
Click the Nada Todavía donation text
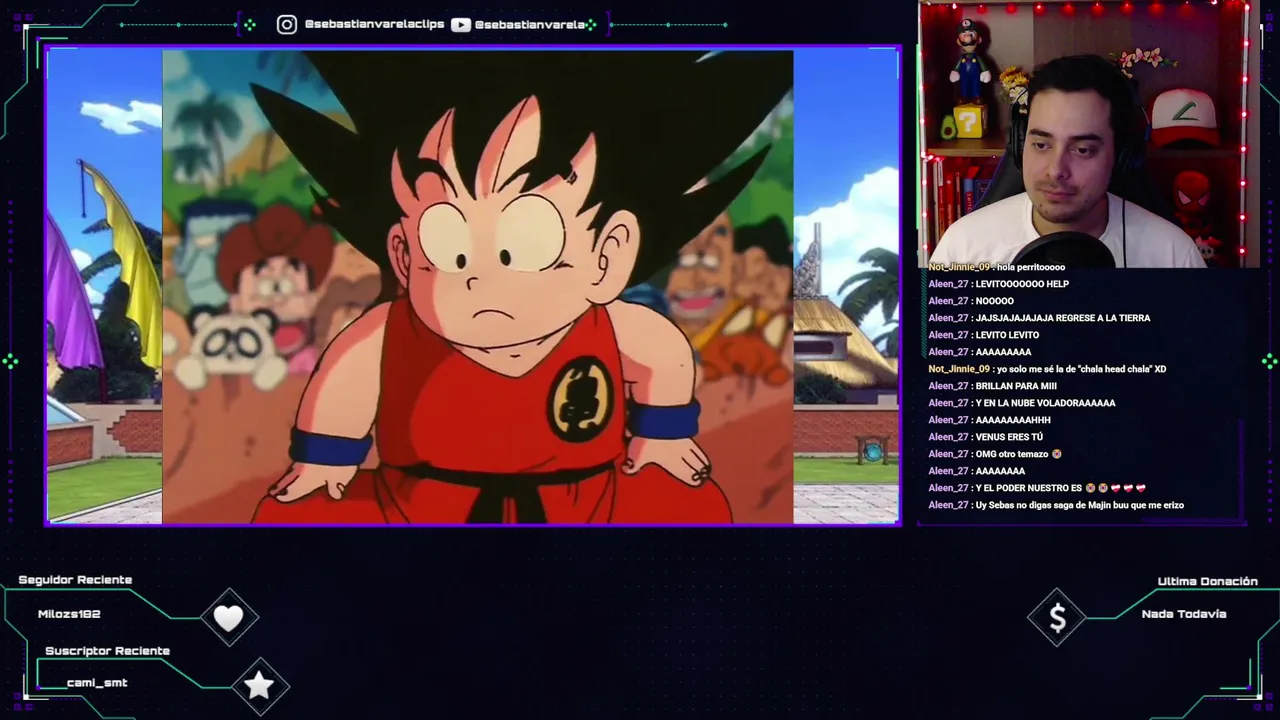[x=1184, y=614]
